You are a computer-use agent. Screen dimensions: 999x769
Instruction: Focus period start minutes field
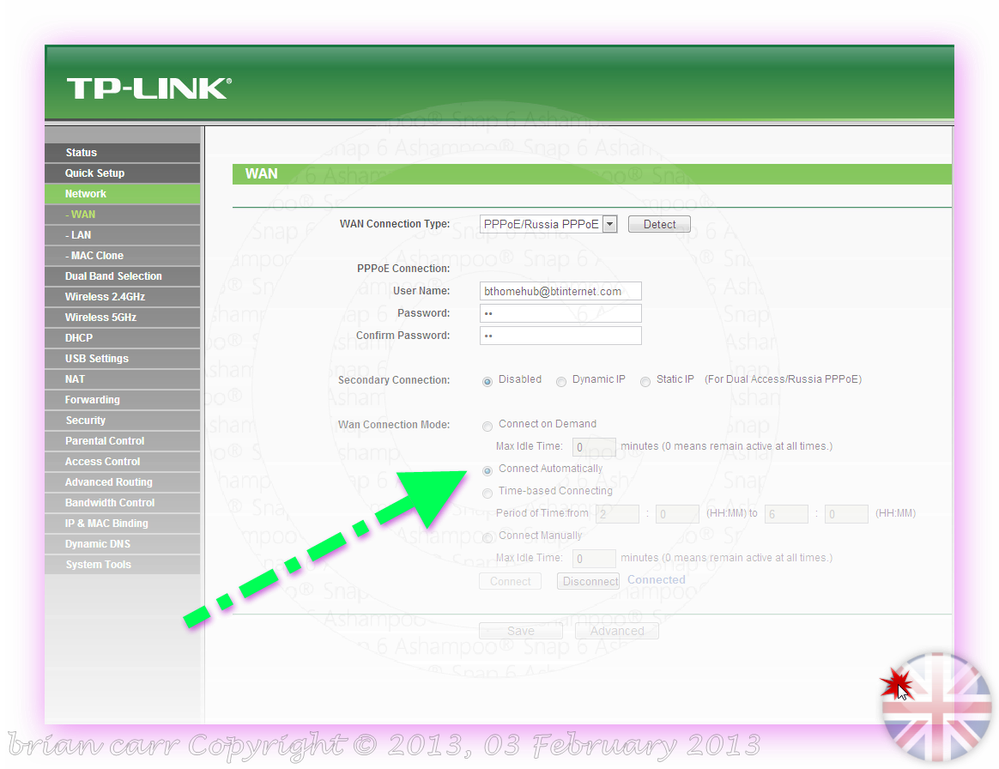(677, 514)
